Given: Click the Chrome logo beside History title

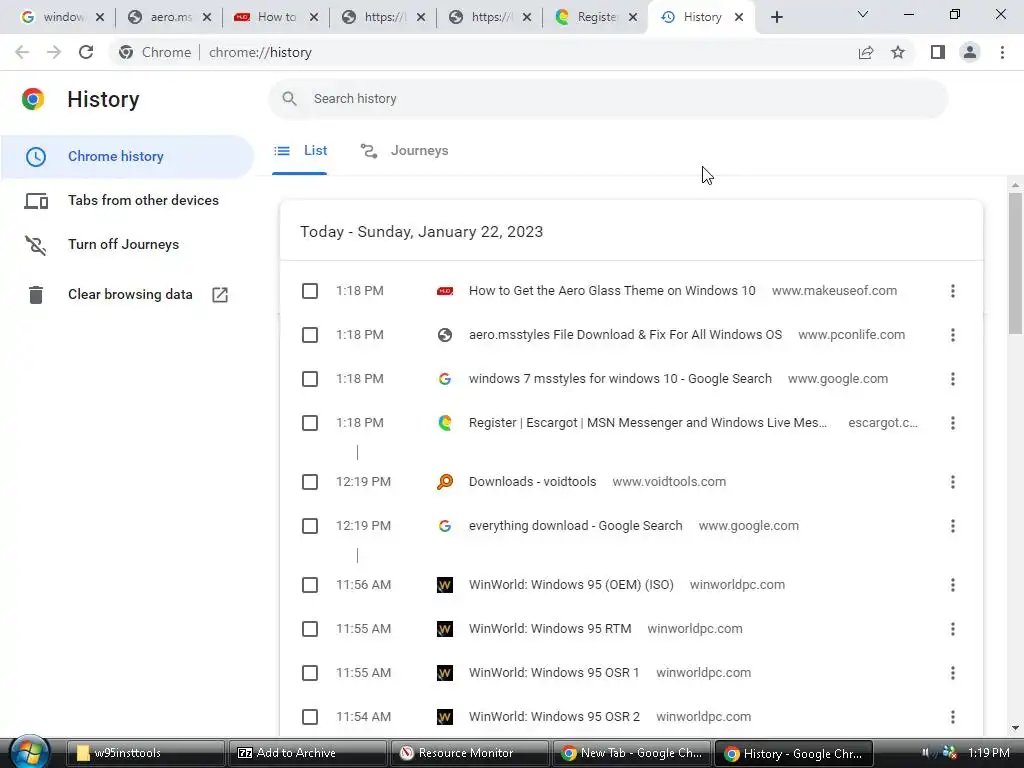Looking at the screenshot, I should pos(33,99).
